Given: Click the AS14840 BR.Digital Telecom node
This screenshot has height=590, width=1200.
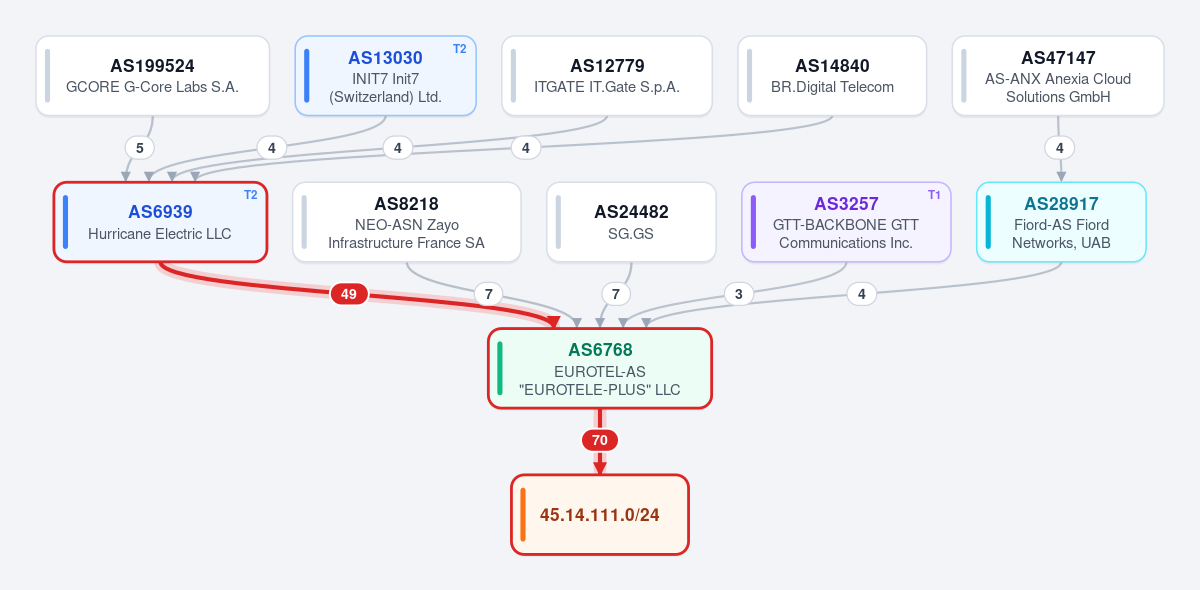Looking at the screenshot, I should [833, 76].
